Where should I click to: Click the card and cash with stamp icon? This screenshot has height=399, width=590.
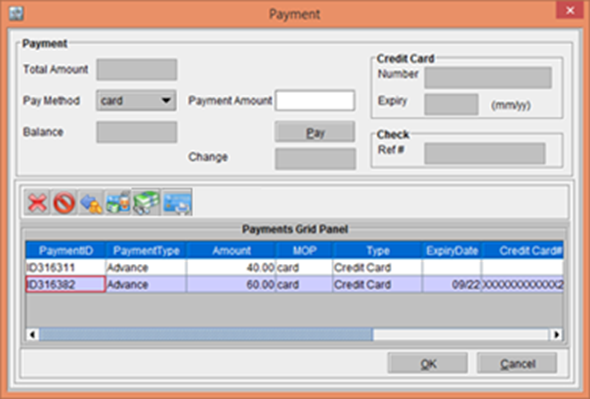(x=118, y=203)
